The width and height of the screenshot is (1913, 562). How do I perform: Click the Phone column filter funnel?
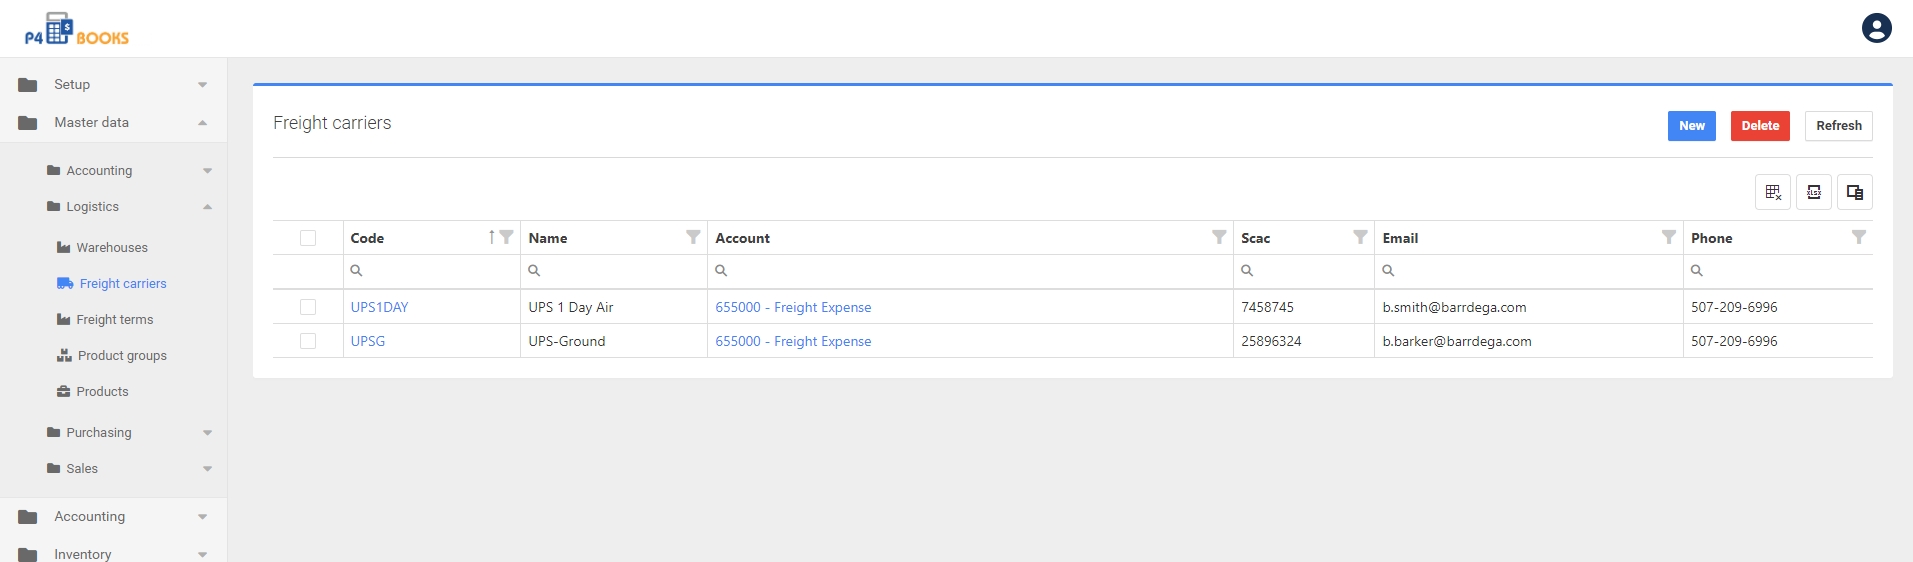tap(1858, 237)
